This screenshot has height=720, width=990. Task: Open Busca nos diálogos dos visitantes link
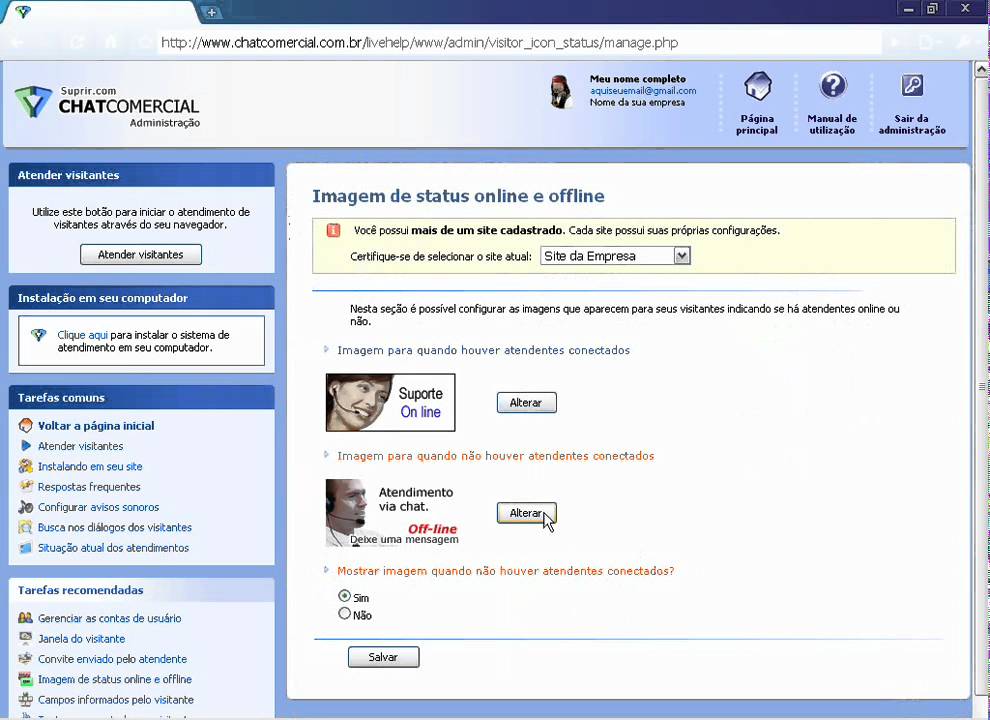click(115, 527)
